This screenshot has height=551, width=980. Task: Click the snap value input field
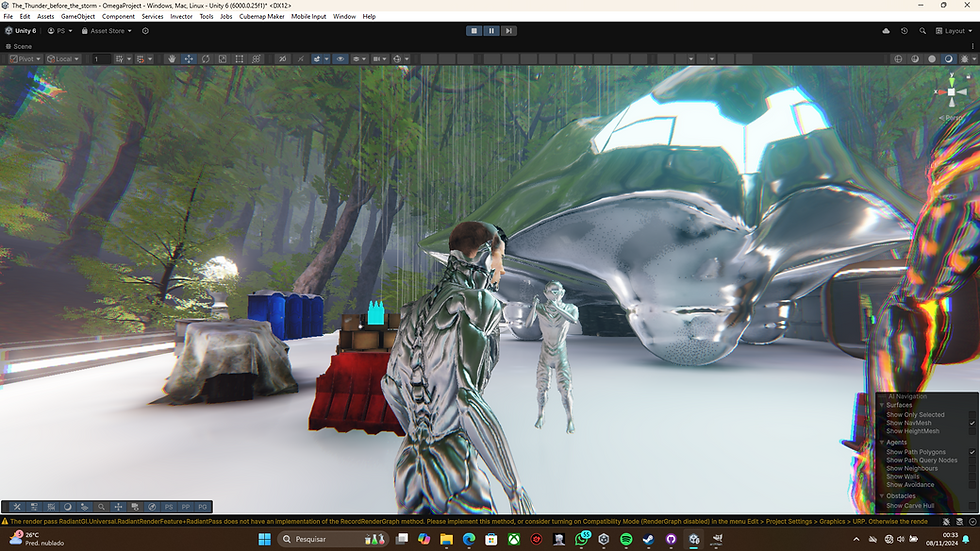(101, 59)
